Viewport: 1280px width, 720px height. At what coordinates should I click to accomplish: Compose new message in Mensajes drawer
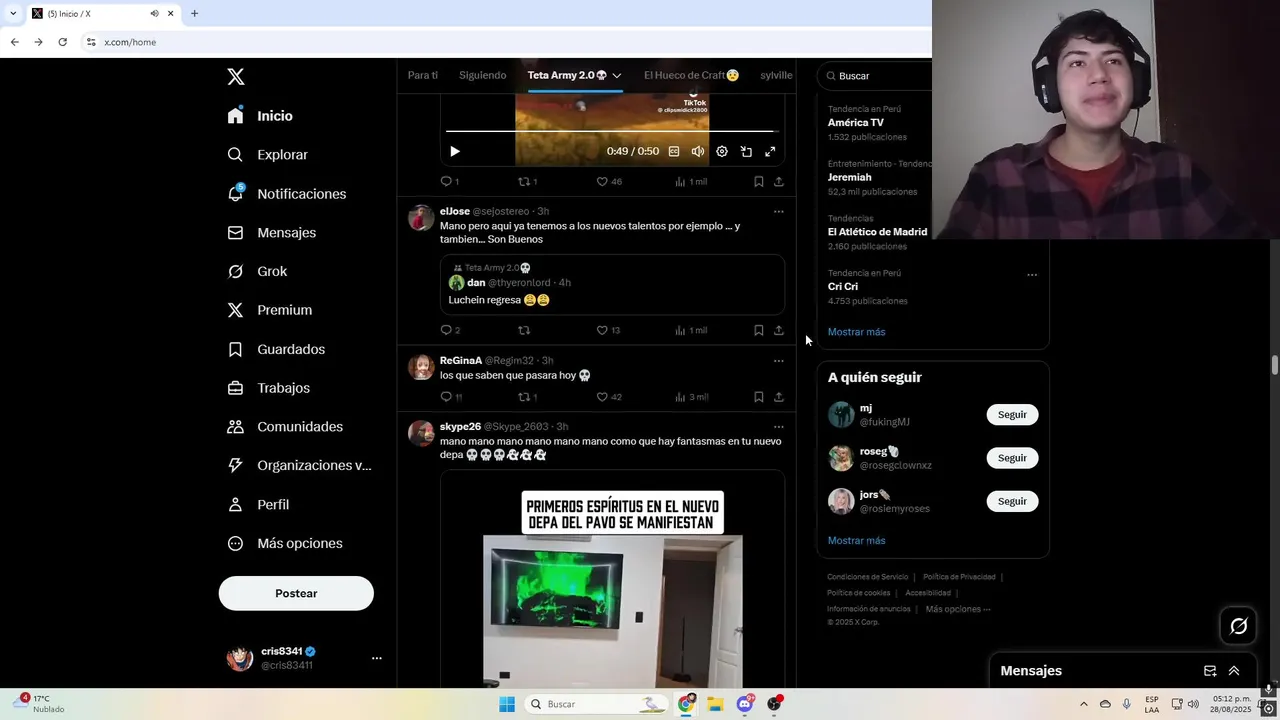coord(1210,671)
